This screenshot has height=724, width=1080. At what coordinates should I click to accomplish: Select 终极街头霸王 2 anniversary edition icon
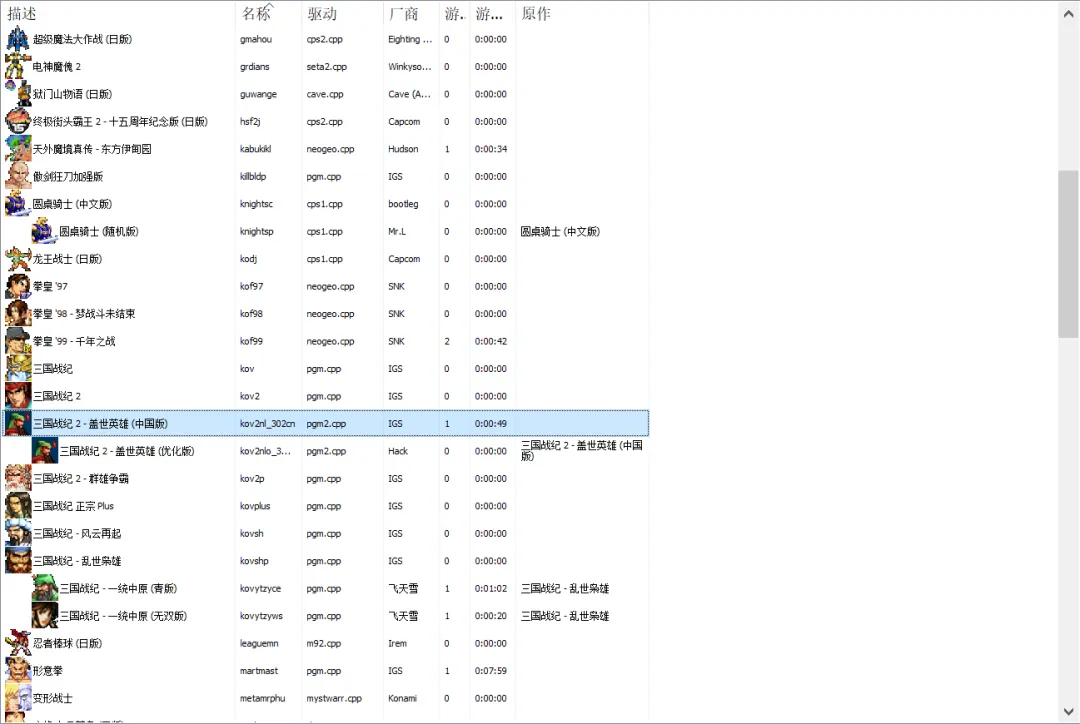[18, 121]
